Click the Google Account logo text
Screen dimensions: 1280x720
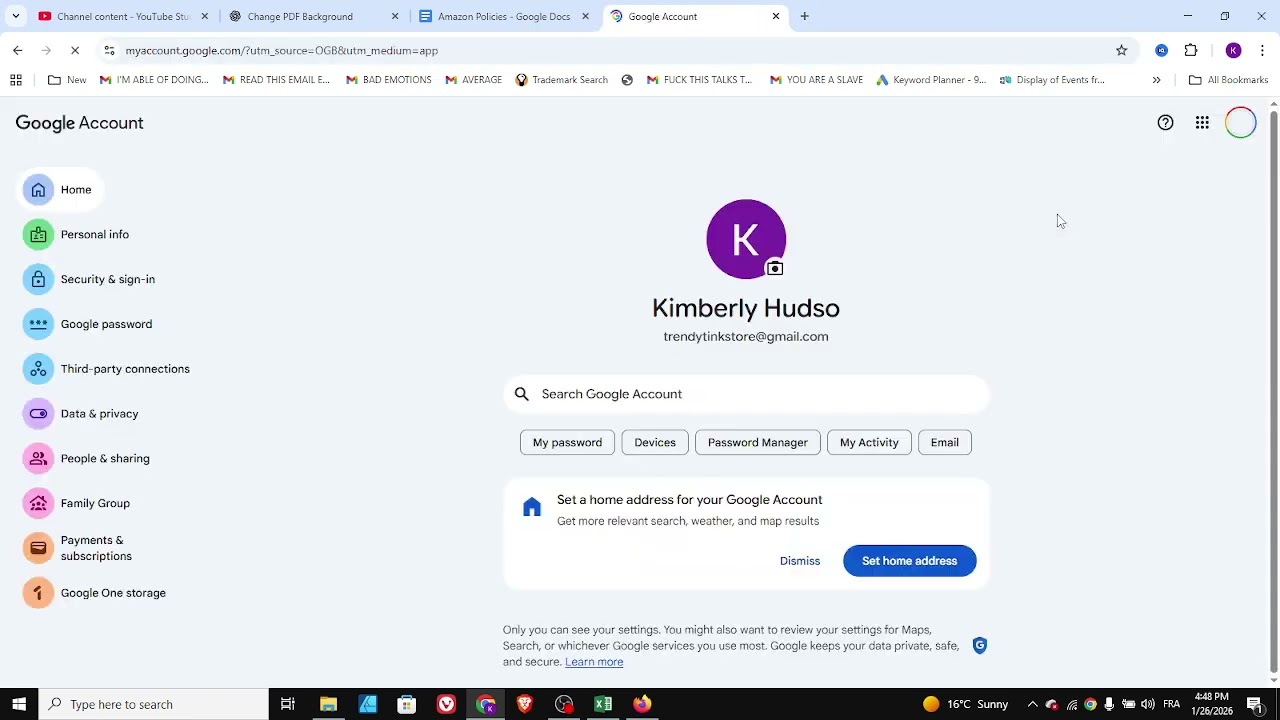[x=79, y=123]
